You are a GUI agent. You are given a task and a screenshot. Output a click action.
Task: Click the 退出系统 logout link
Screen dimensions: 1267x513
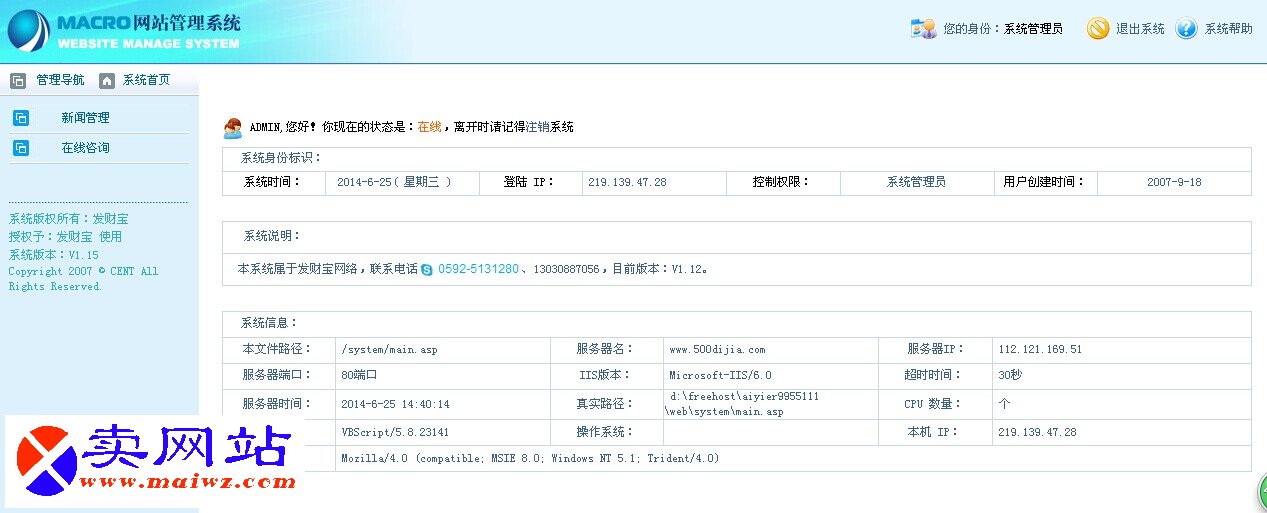1140,29
